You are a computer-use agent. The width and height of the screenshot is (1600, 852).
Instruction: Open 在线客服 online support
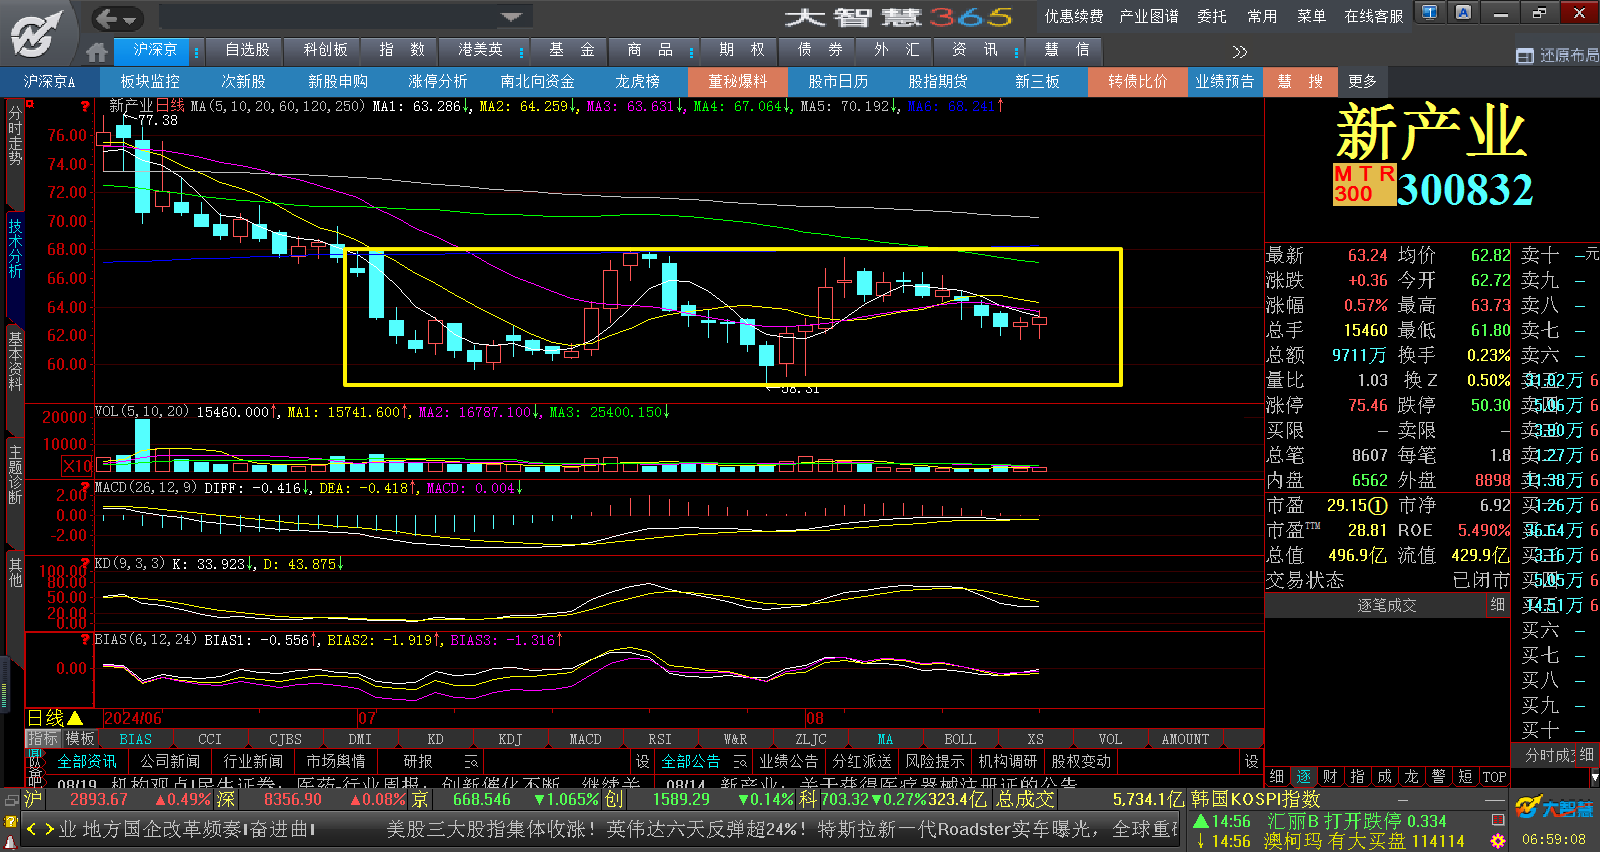click(x=1373, y=16)
